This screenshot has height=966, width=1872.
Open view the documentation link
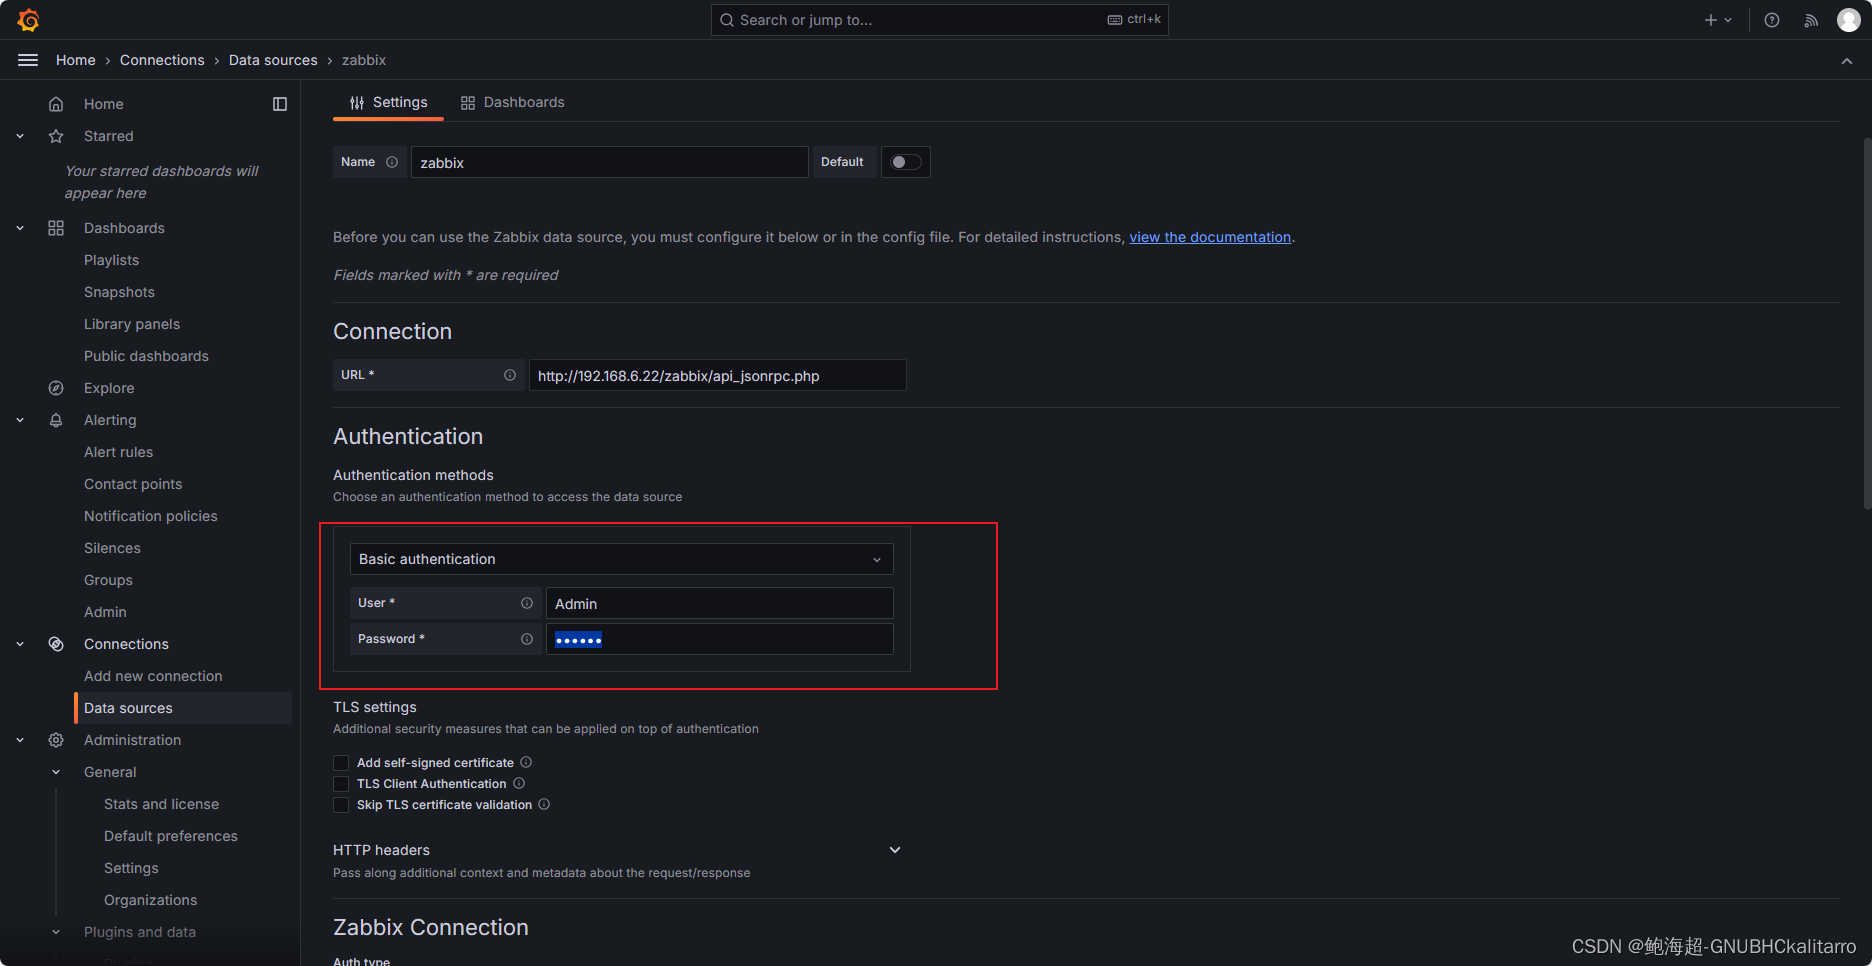click(x=1210, y=237)
